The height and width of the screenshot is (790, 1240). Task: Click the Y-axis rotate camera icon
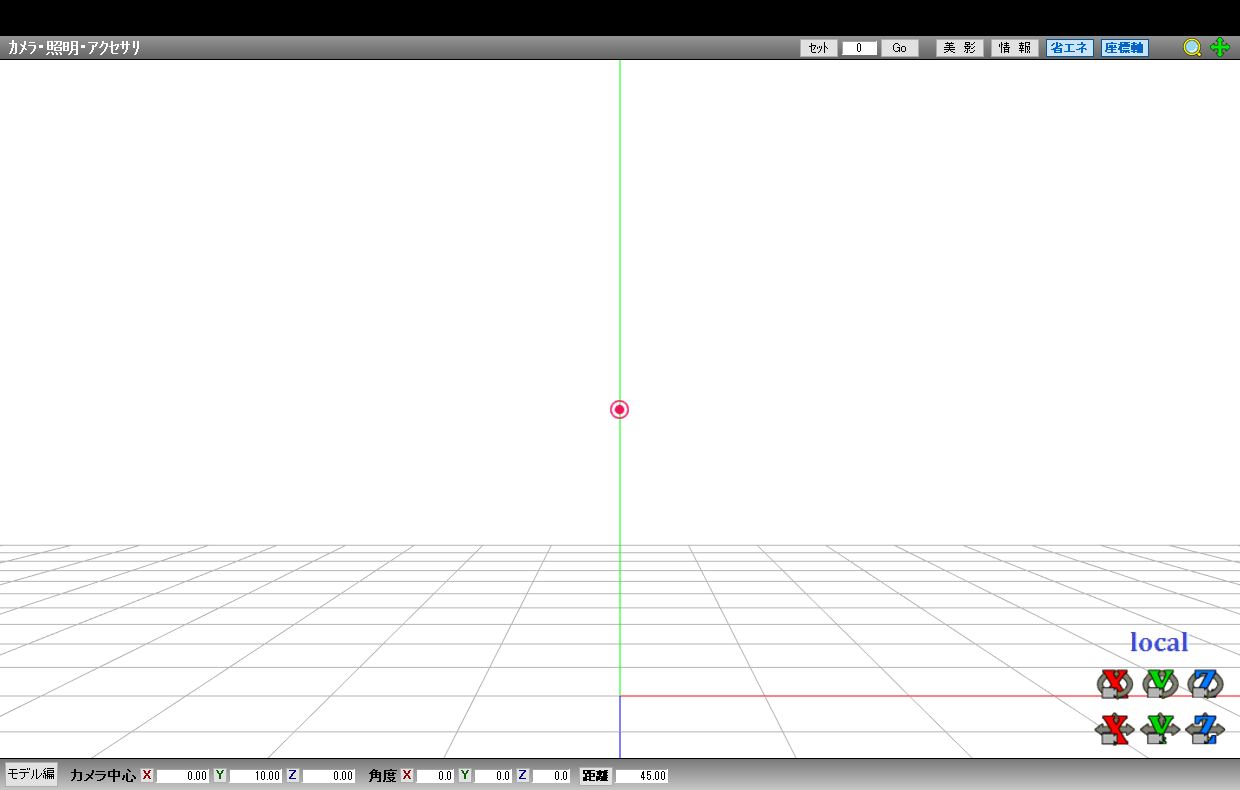click(x=1160, y=683)
